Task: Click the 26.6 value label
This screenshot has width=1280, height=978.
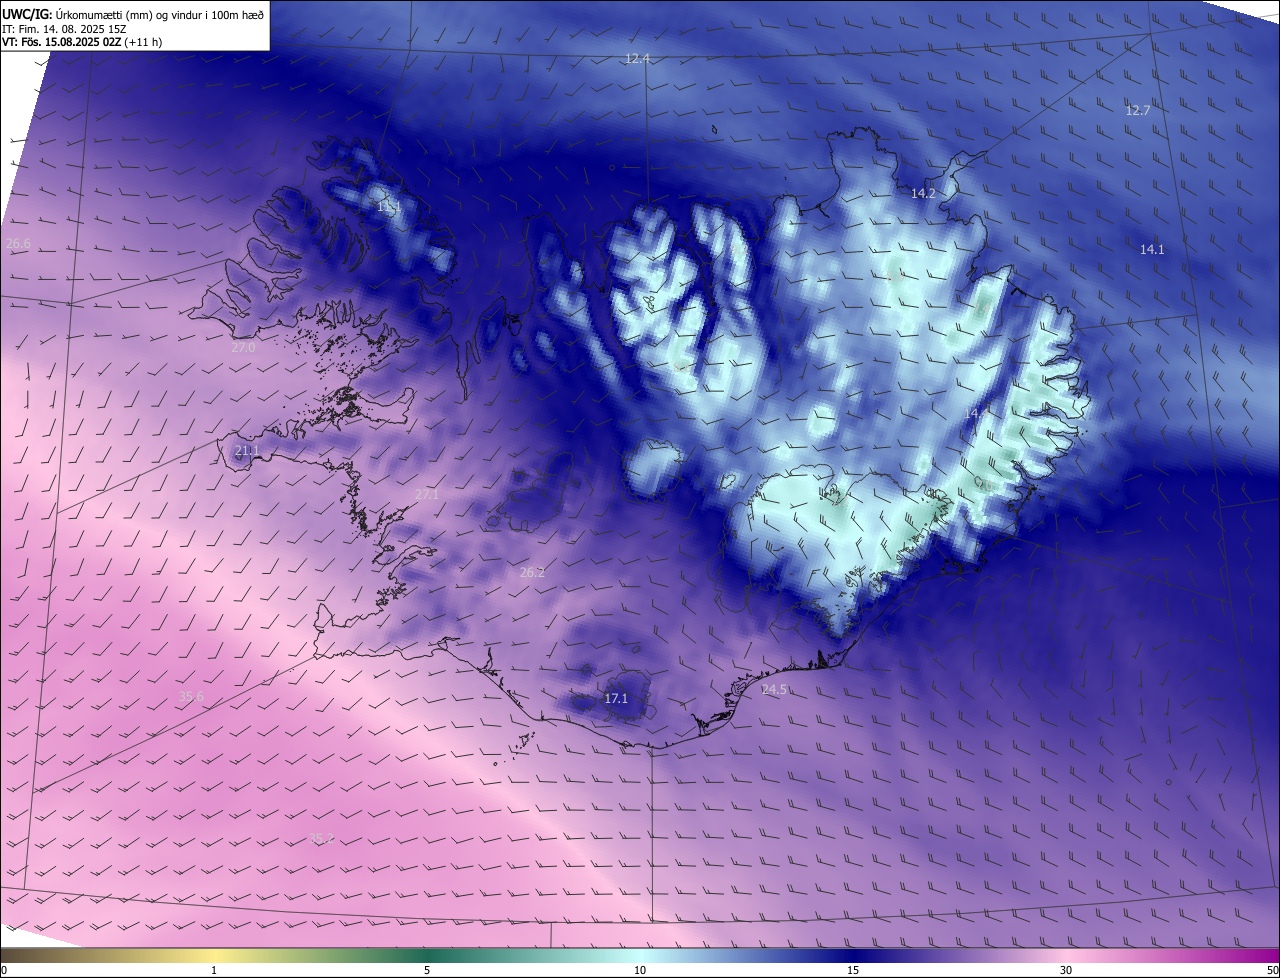Action: click(18, 243)
